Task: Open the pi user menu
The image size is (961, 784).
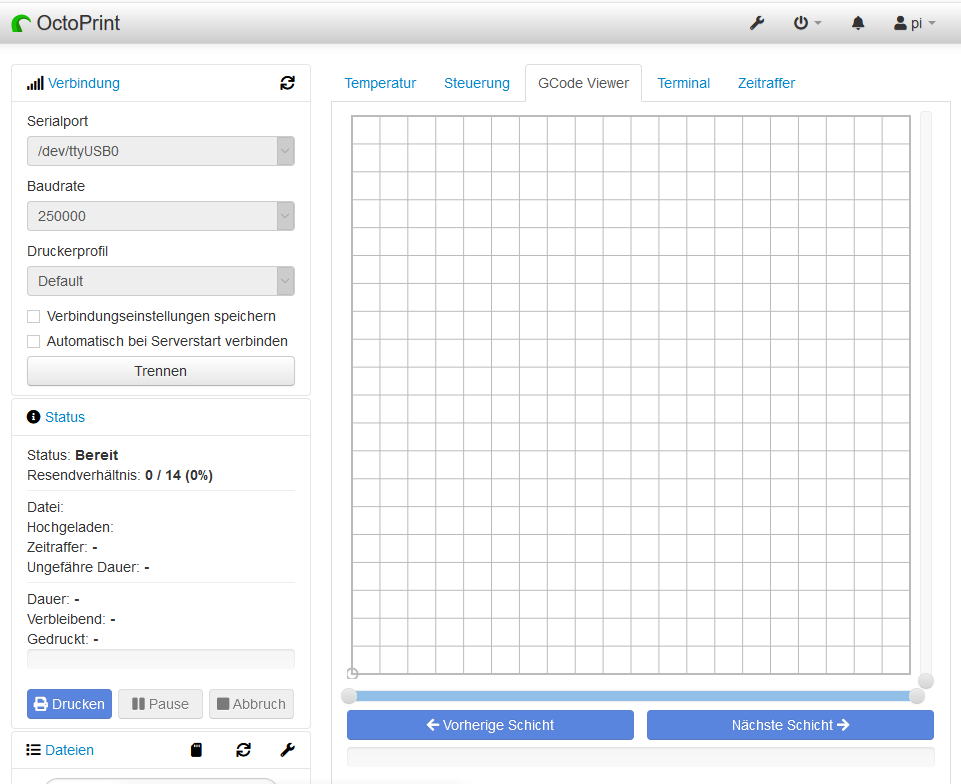Action: point(914,23)
